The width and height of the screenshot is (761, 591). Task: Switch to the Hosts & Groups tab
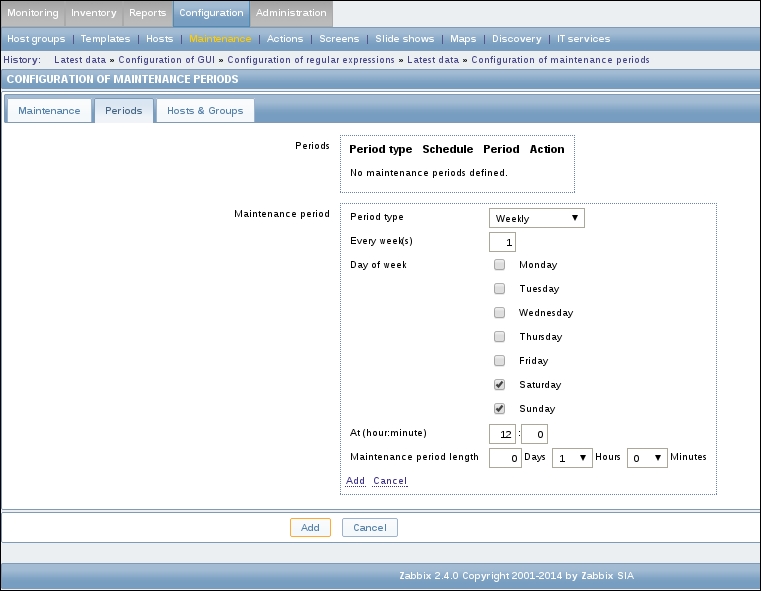click(x=205, y=111)
